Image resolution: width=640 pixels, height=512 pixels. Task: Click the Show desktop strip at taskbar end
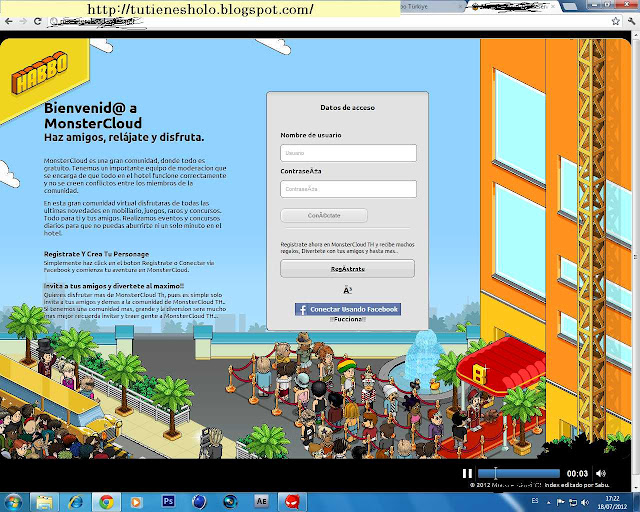click(x=636, y=502)
